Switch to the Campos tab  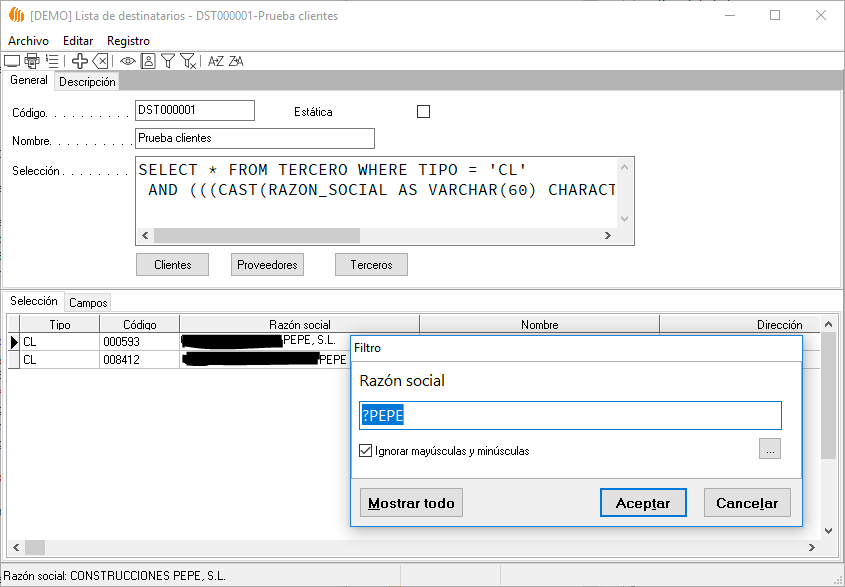(88, 302)
